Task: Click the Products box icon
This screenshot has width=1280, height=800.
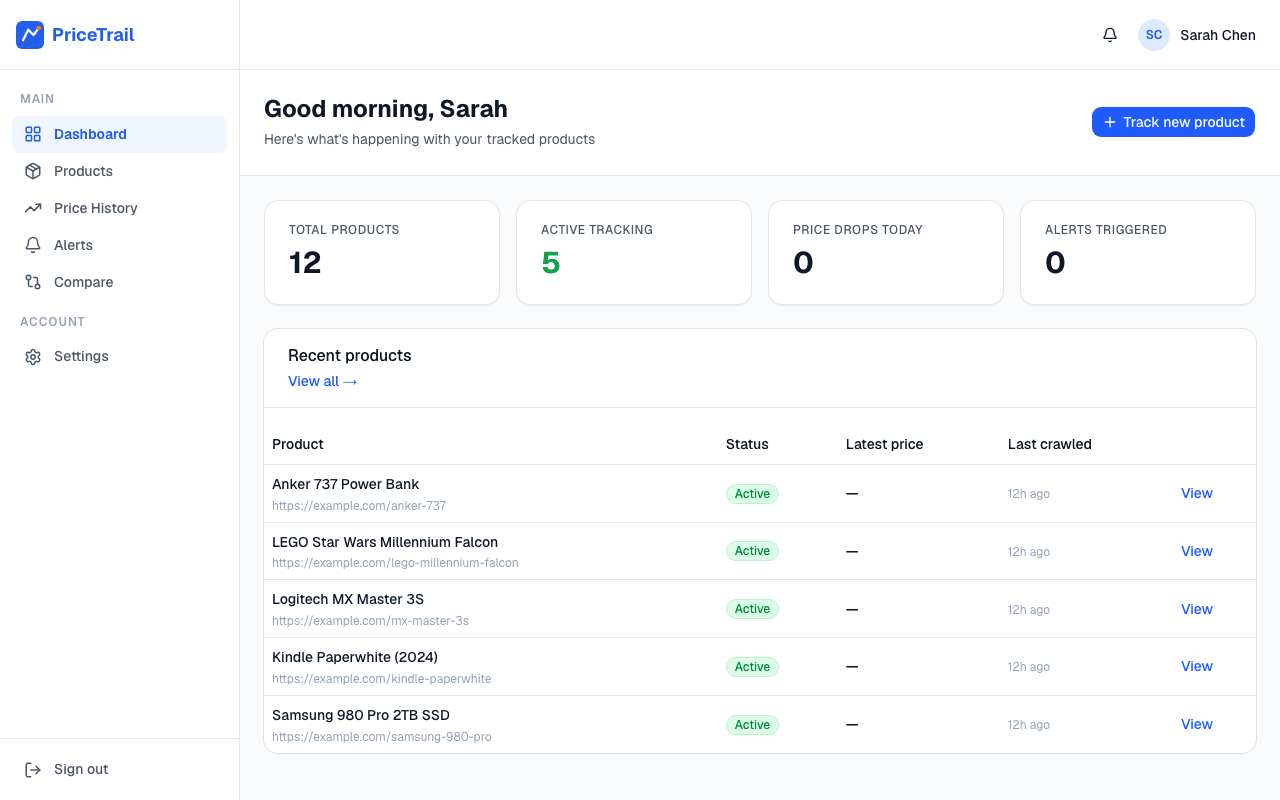Action: 33,171
